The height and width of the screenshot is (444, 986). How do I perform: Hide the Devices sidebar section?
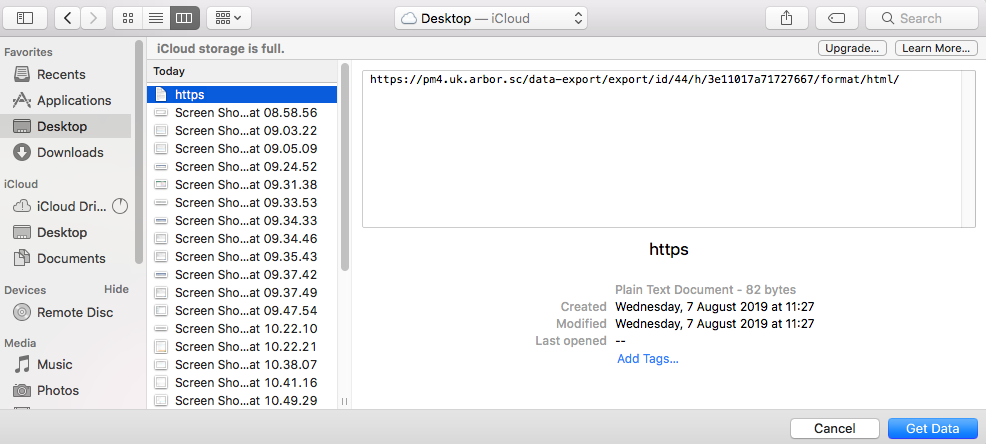coord(116,289)
